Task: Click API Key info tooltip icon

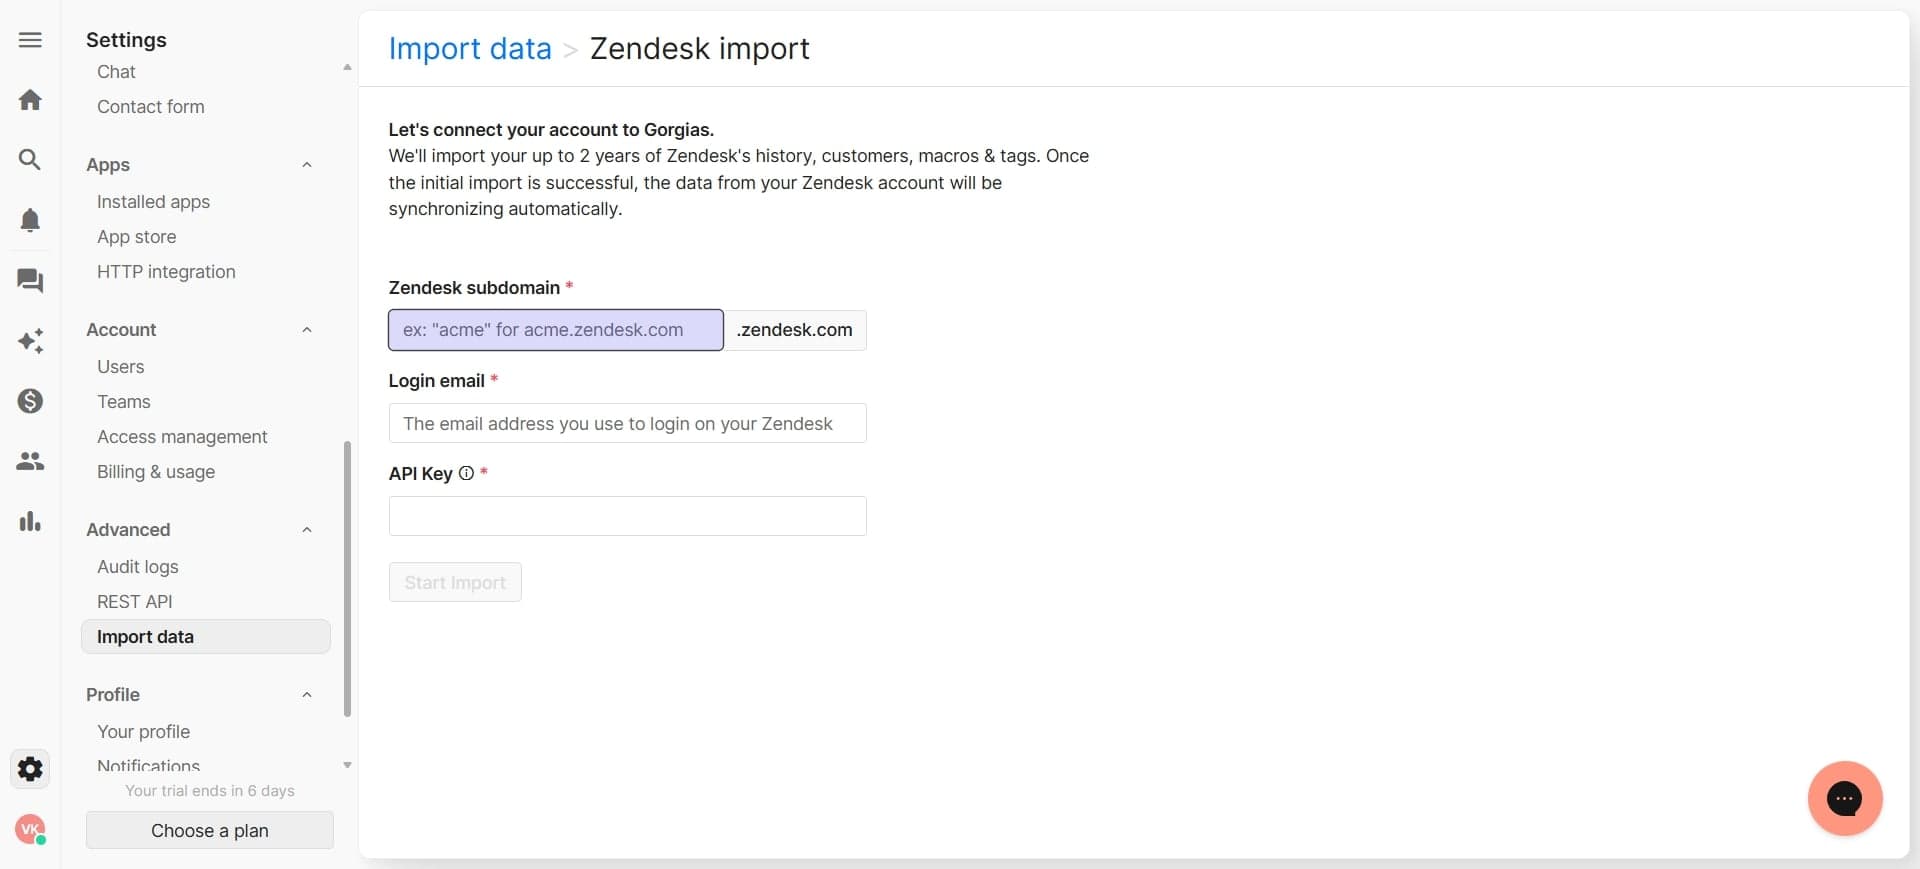Action: (466, 474)
